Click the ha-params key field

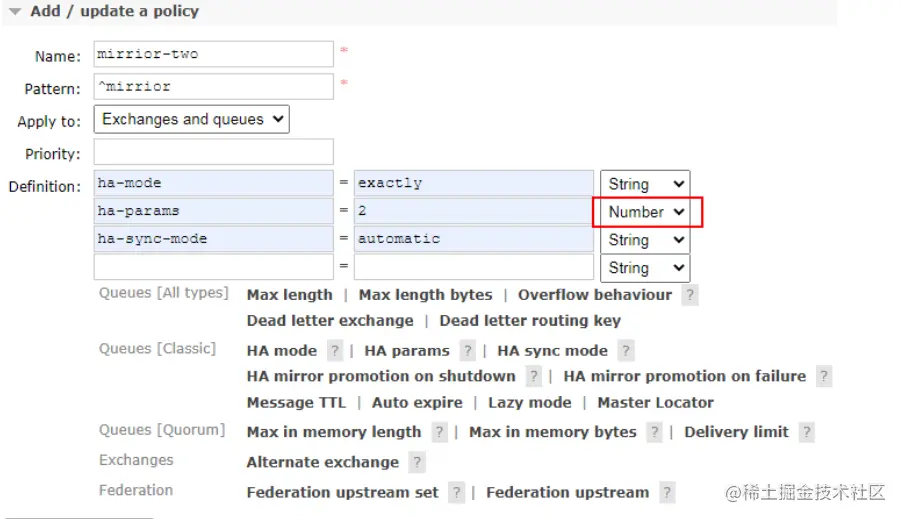[x=213, y=211]
